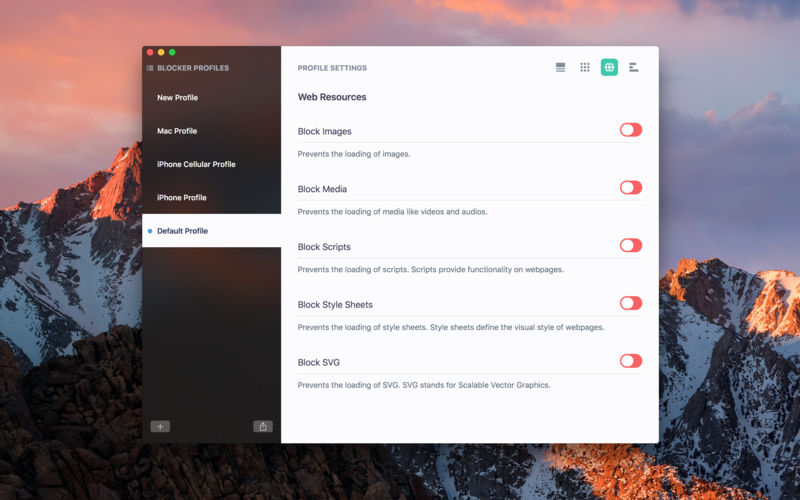Maximize the window with the green button

point(172,52)
